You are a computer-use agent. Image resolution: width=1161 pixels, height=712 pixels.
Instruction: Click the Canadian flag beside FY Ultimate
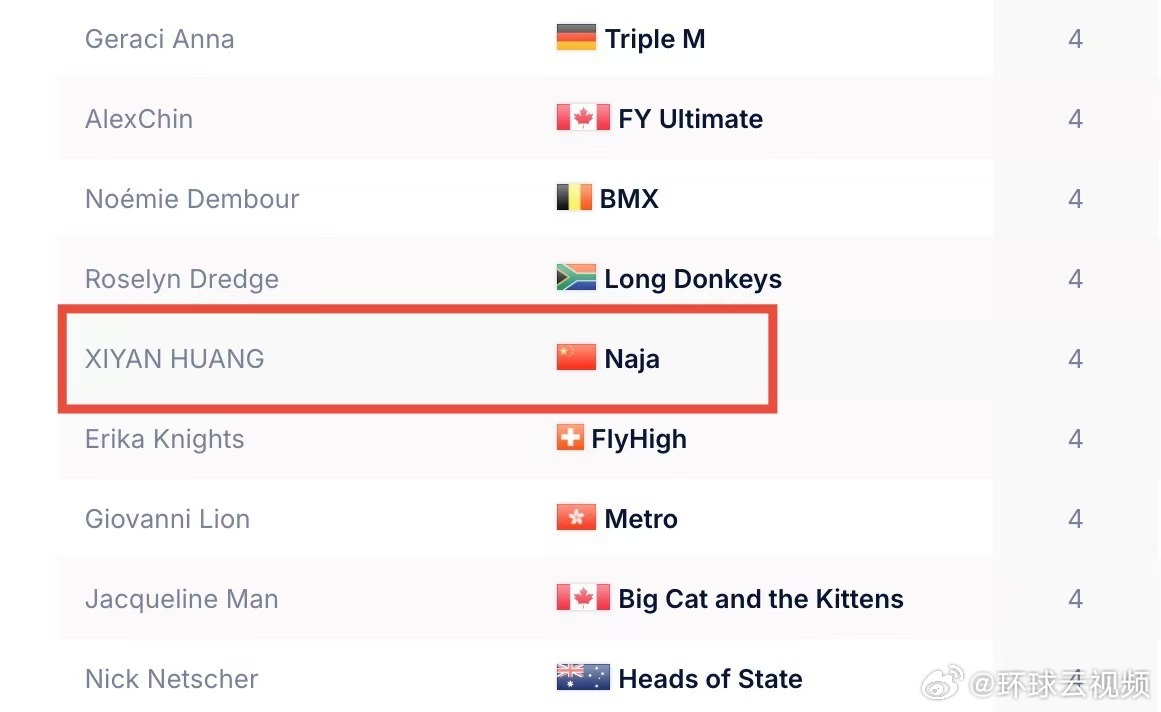coord(583,118)
